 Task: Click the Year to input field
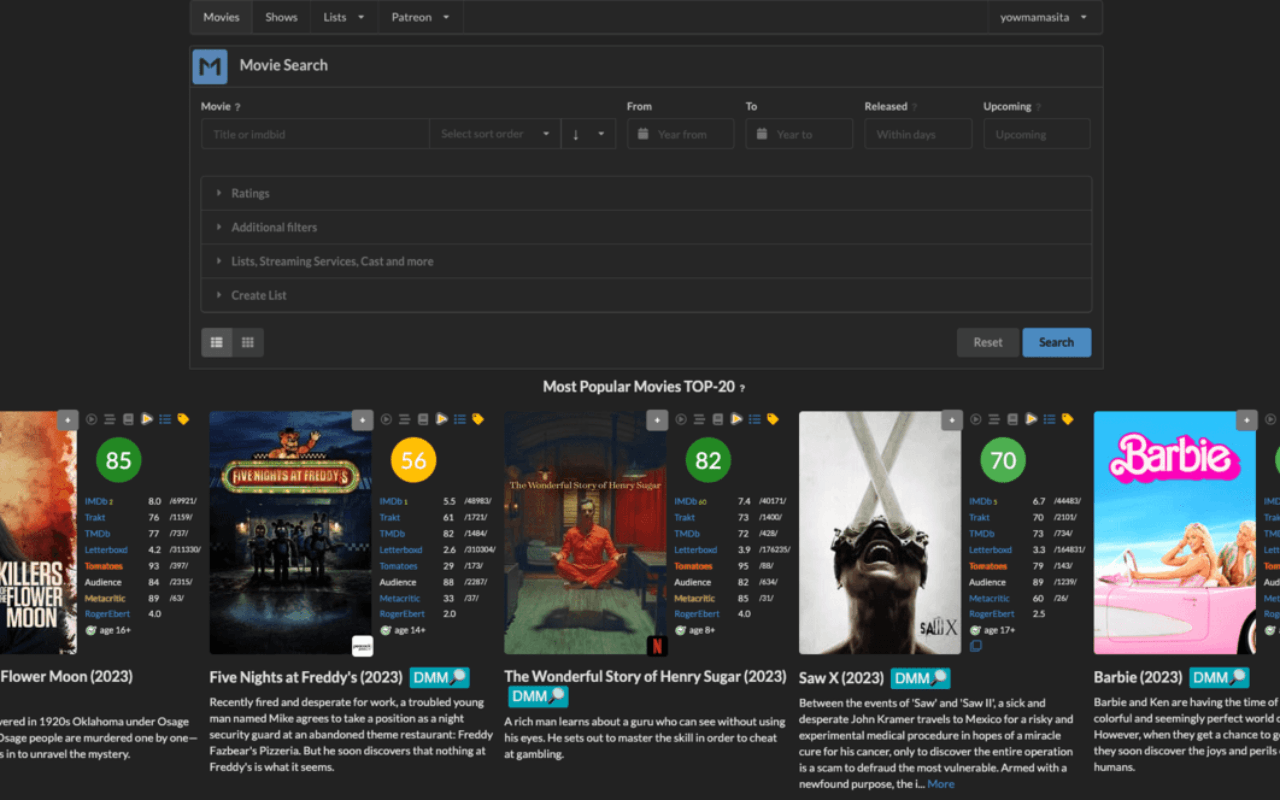point(799,134)
